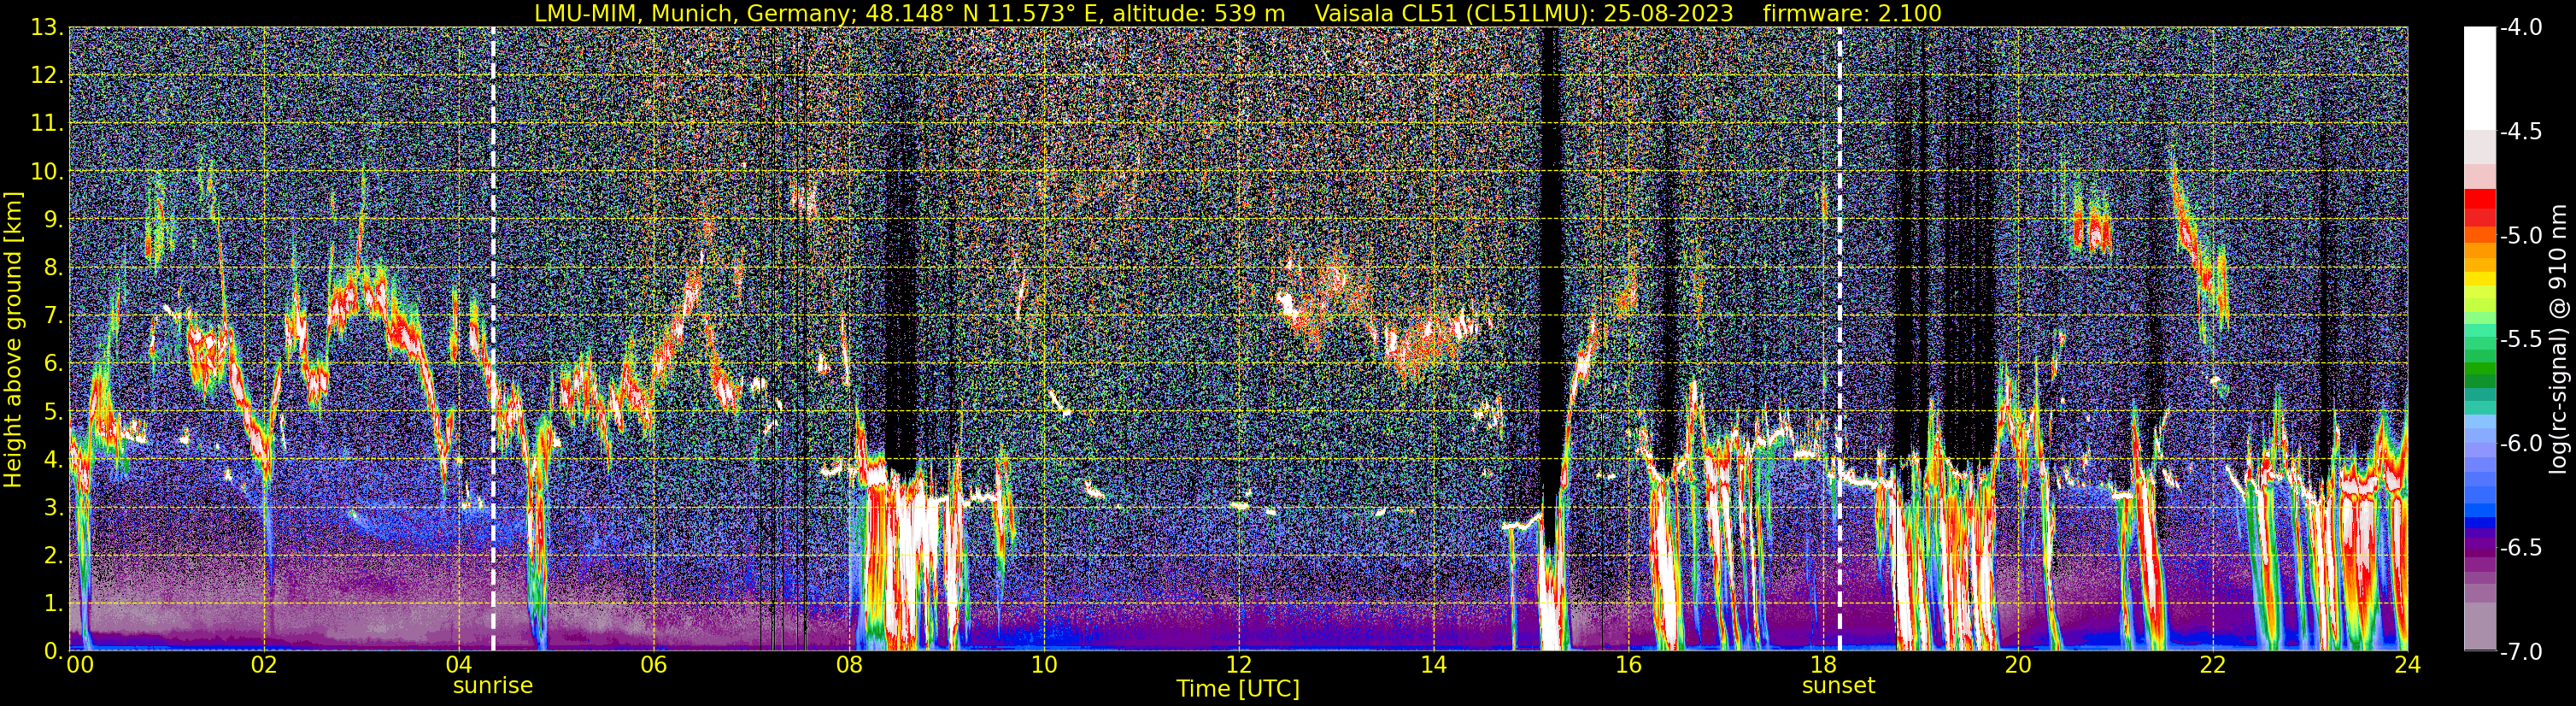This screenshot has height=706, width=2576.
Task: Click the '24' time axis tick label
Action: (x=2406, y=665)
